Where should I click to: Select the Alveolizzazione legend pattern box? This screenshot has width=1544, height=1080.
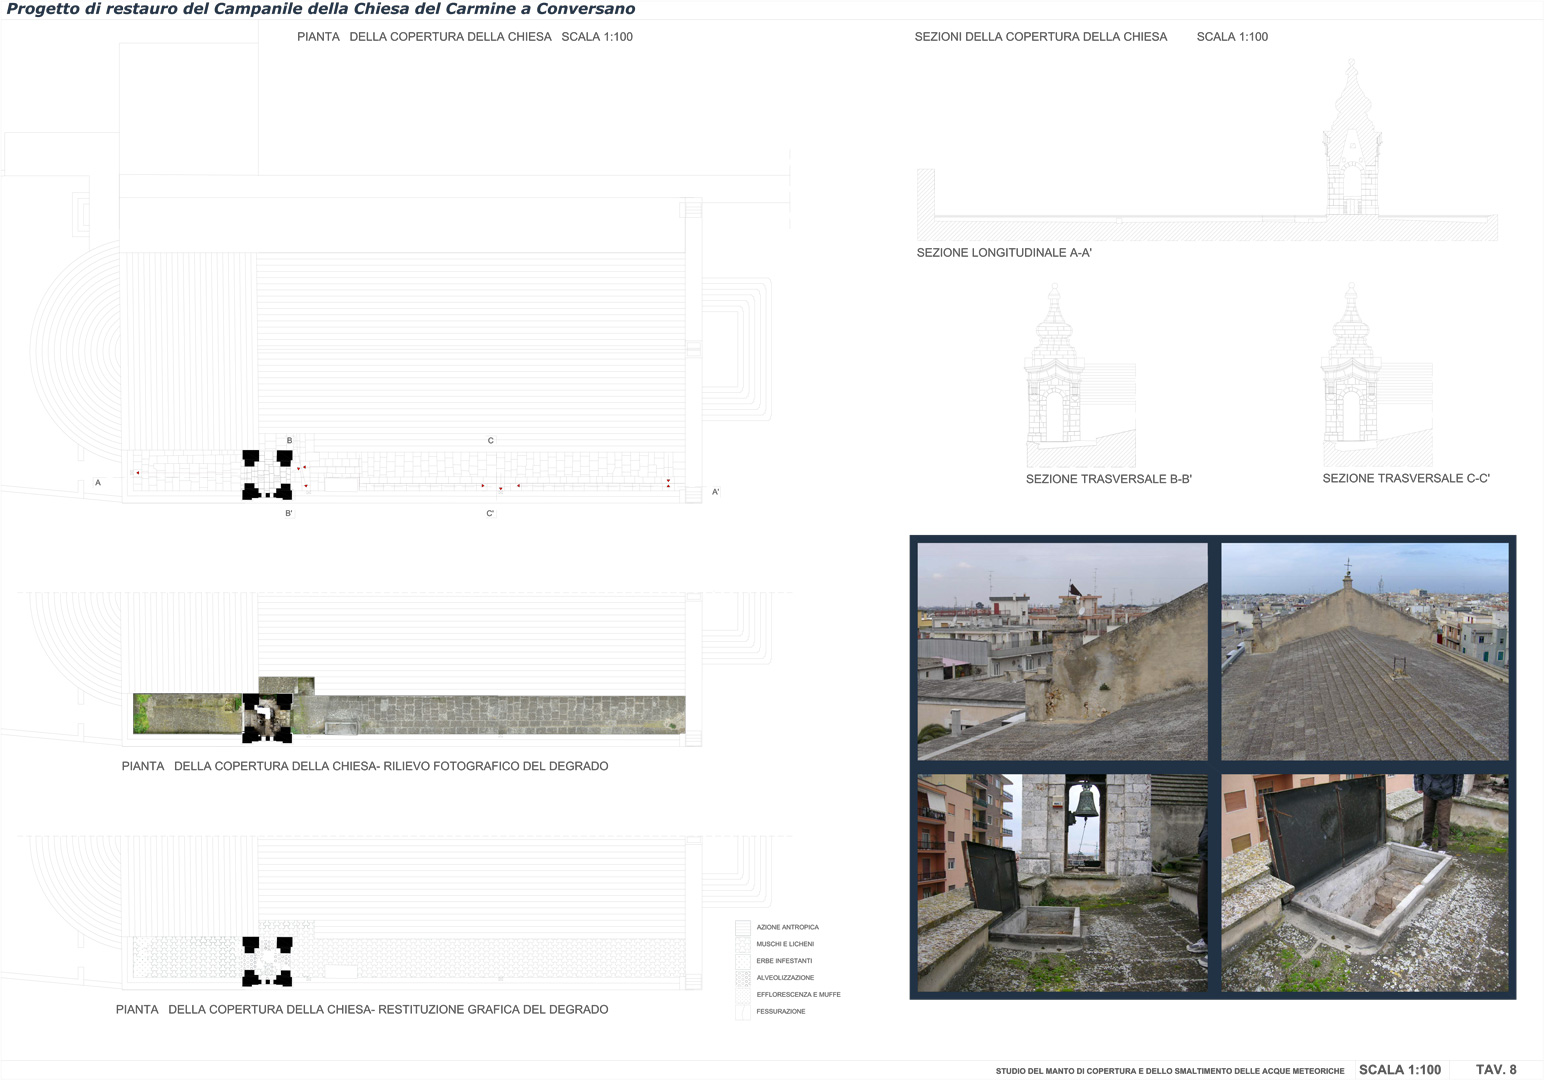click(x=742, y=979)
